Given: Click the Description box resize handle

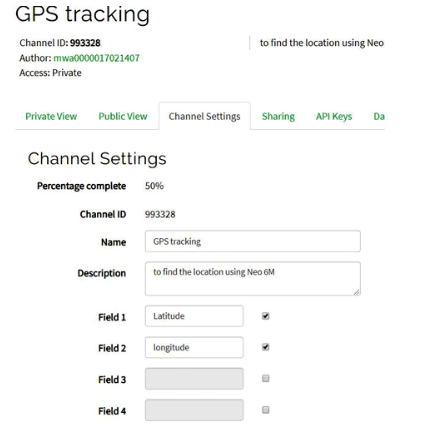Looking at the screenshot, I should coord(357,292).
